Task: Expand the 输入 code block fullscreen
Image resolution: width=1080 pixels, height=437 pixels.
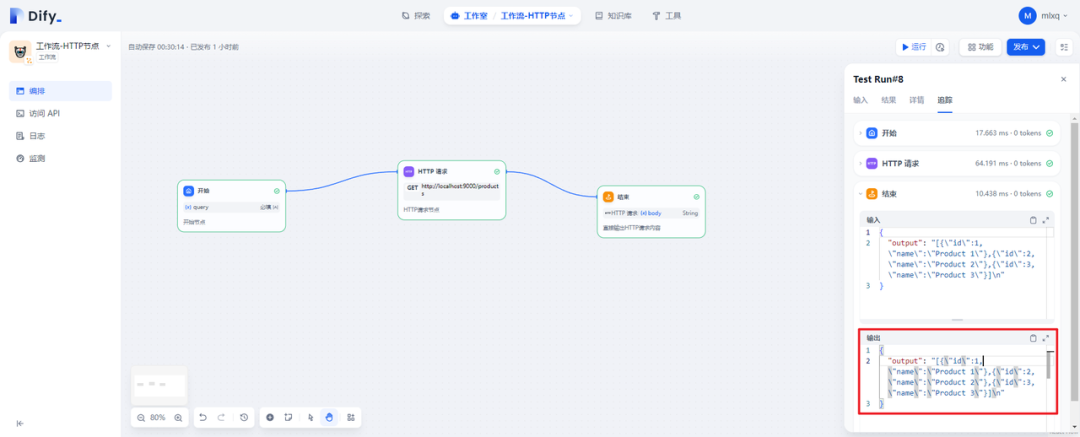Action: [x=1046, y=220]
